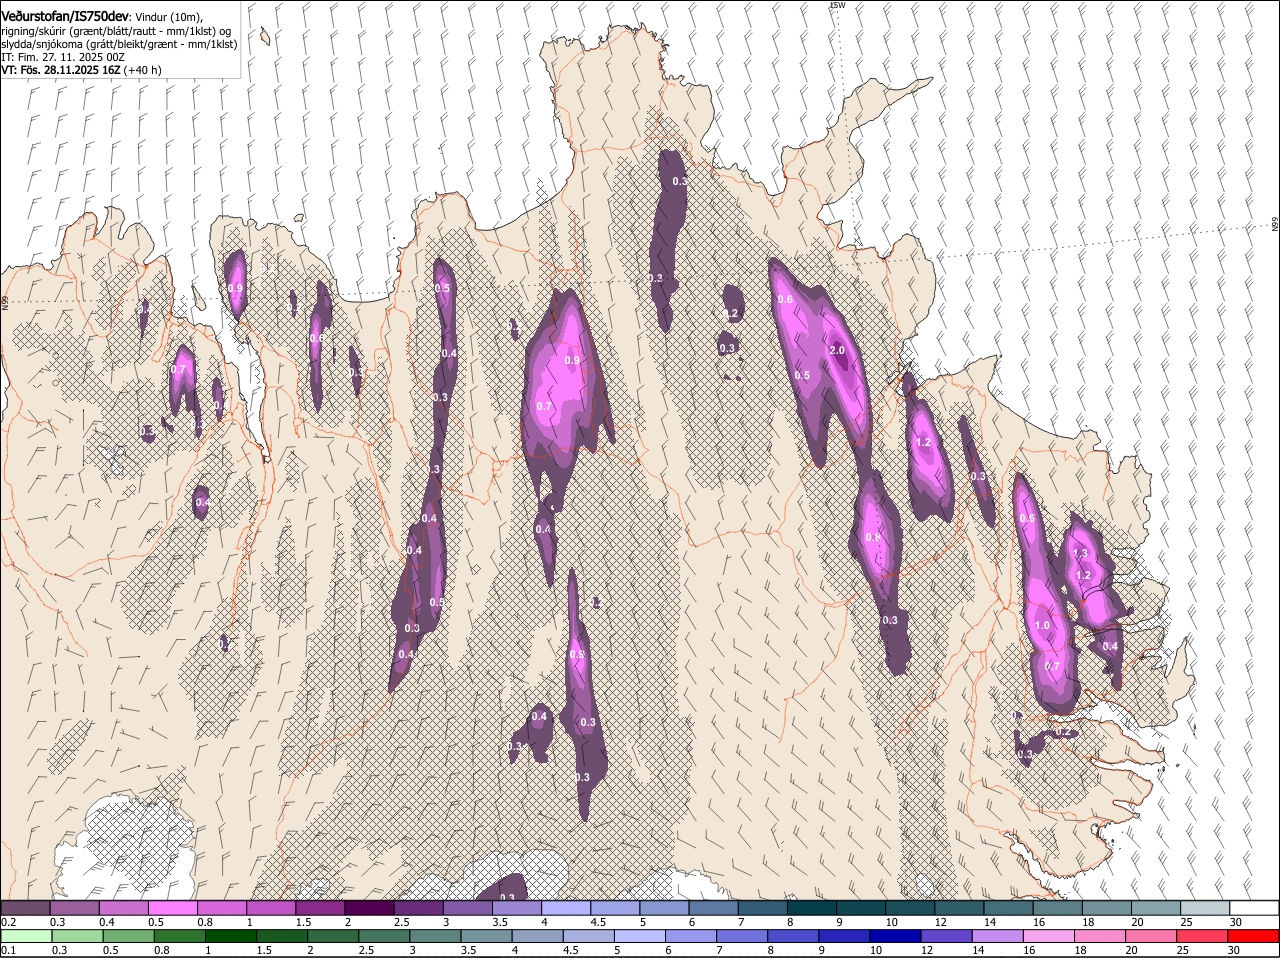Choose the light purple 14 swatch, lower legend row

(x=996, y=937)
